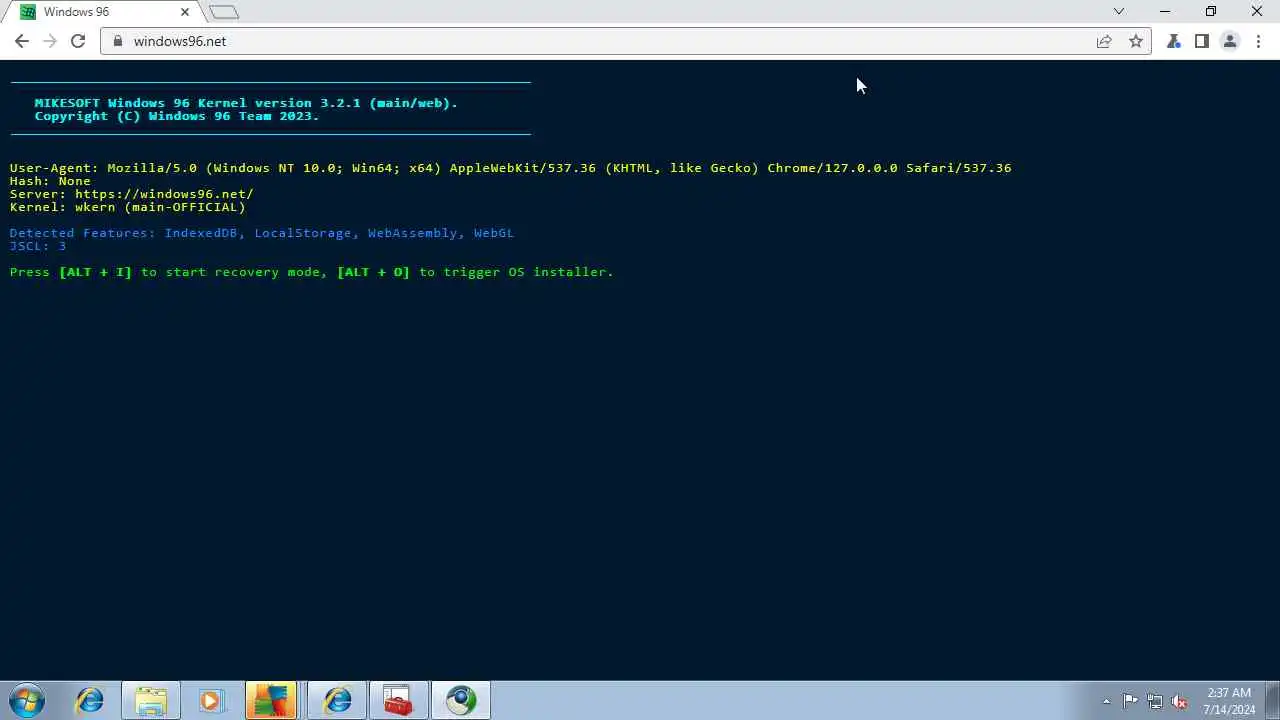This screenshot has height=720, width=1280.
Task: Click the 'MIKESOFT Windows 96 Kernel version' line
Action: 246,103
